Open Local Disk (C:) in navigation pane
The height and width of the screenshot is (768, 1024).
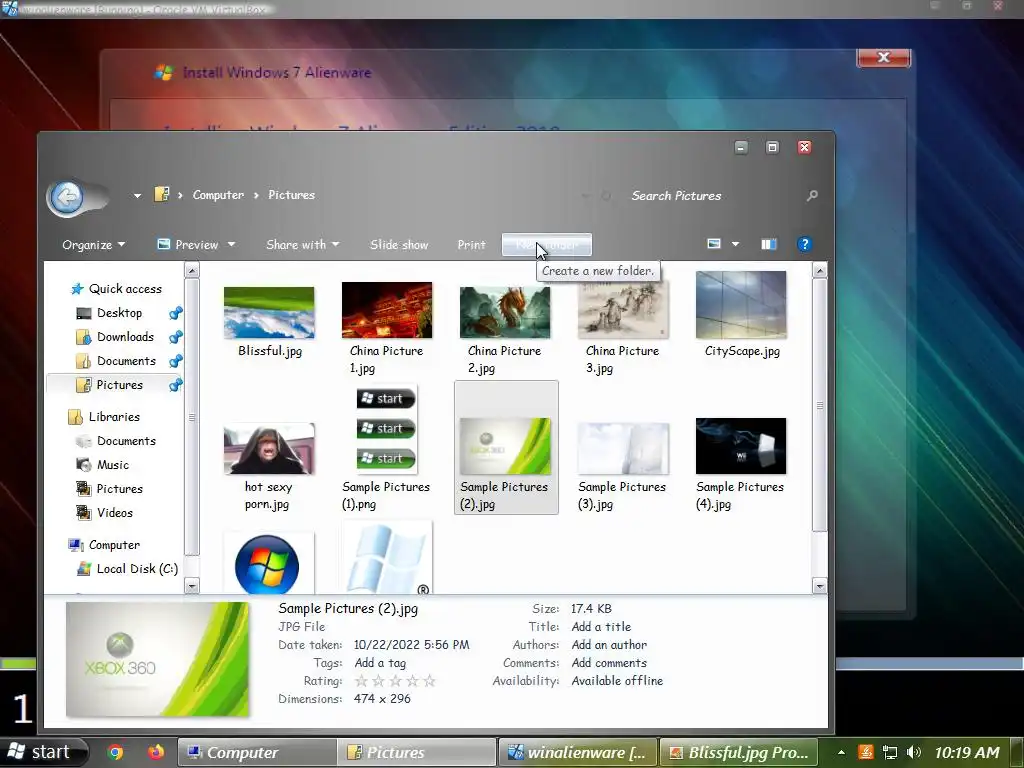(x=128, y=569)
